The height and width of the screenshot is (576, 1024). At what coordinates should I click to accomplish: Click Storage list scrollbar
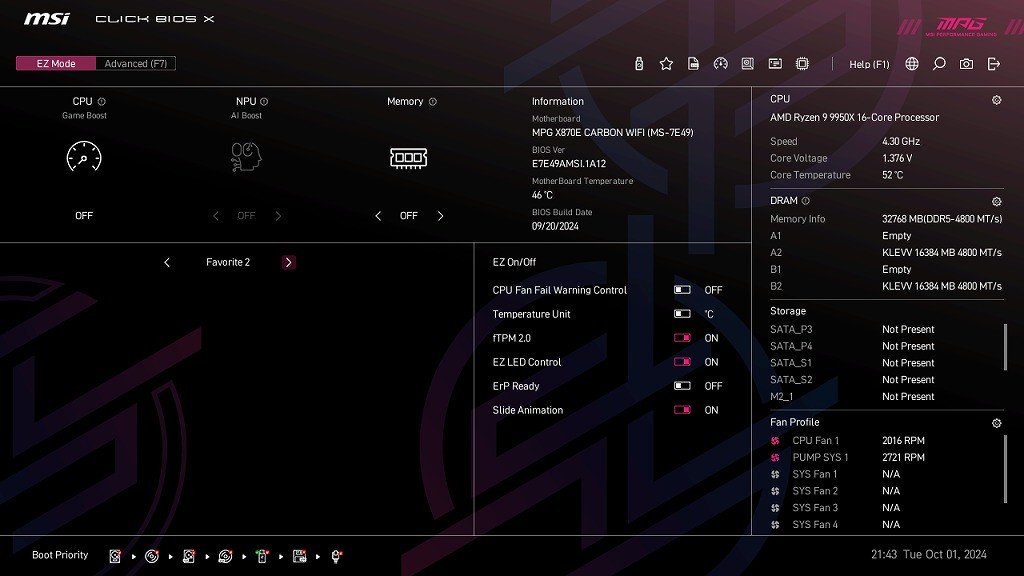pos(1005,346)
